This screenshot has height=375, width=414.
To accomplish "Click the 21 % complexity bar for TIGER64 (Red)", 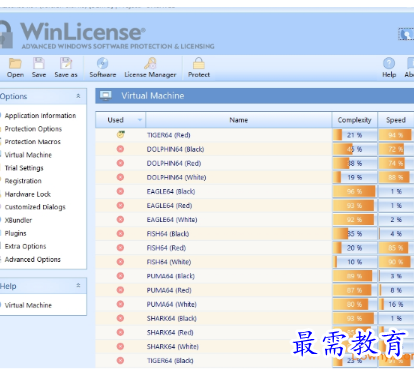I will point(354,135).
